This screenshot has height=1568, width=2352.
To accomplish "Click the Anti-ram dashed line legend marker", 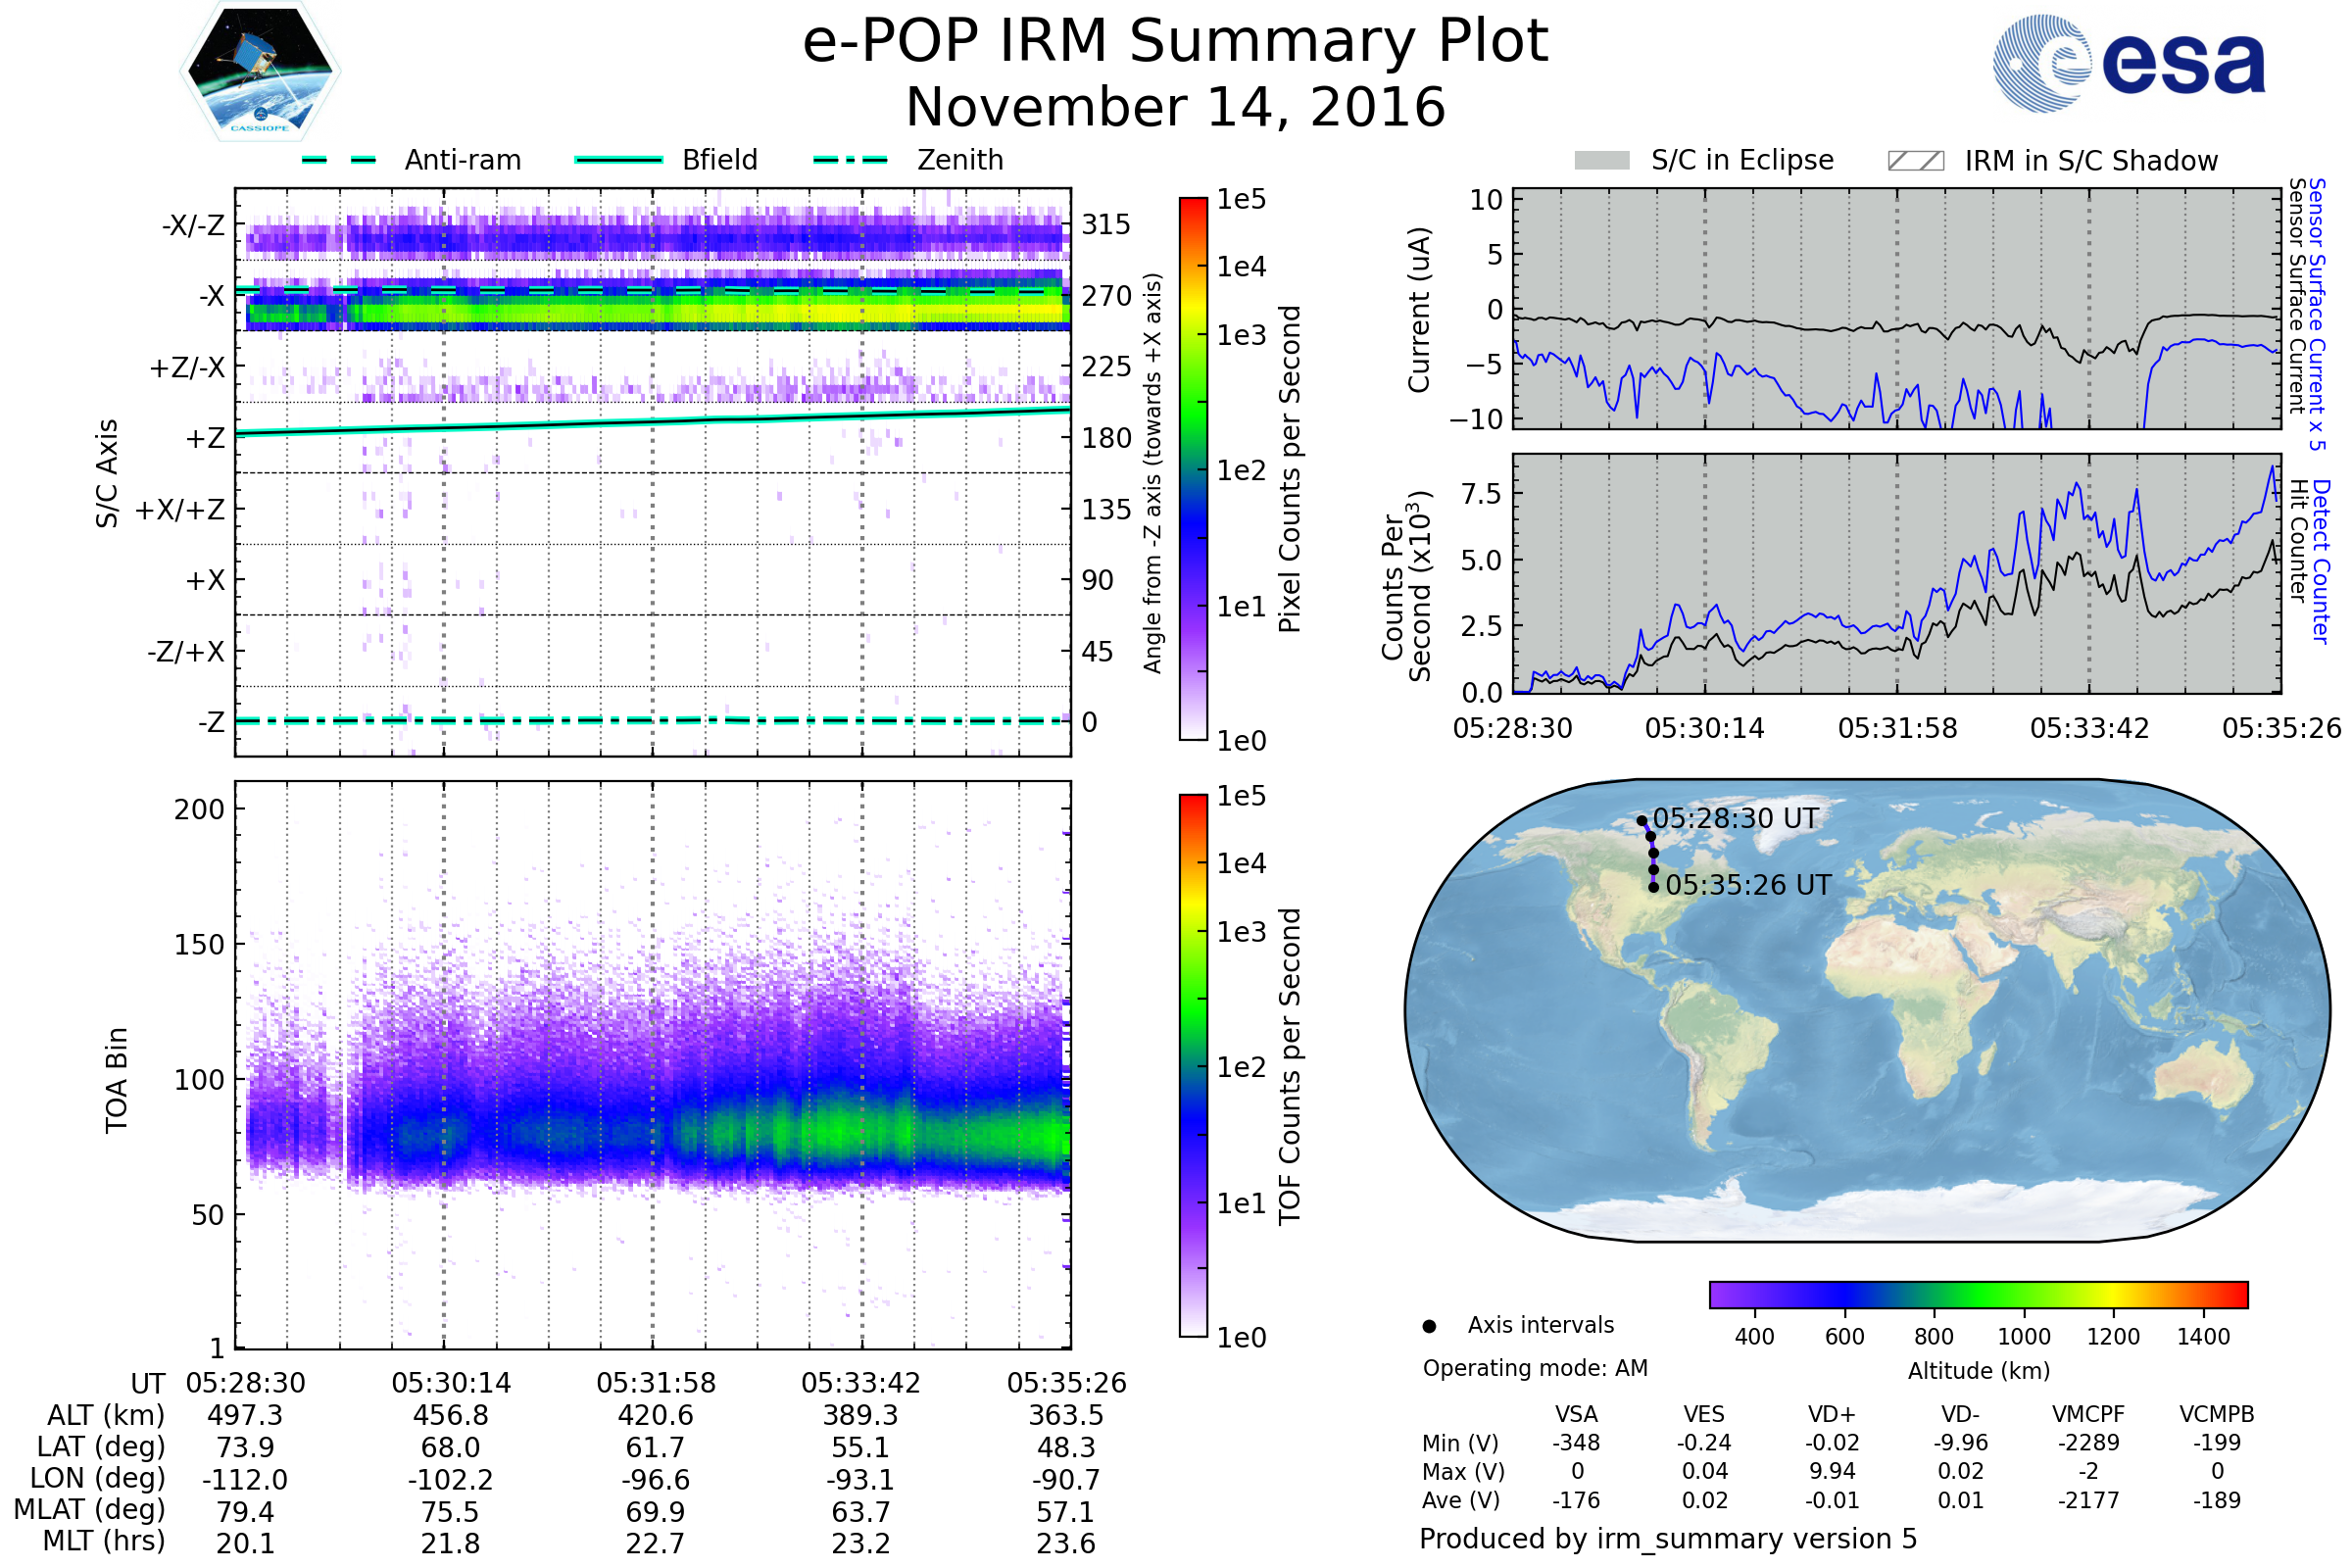I will (339, 160).
